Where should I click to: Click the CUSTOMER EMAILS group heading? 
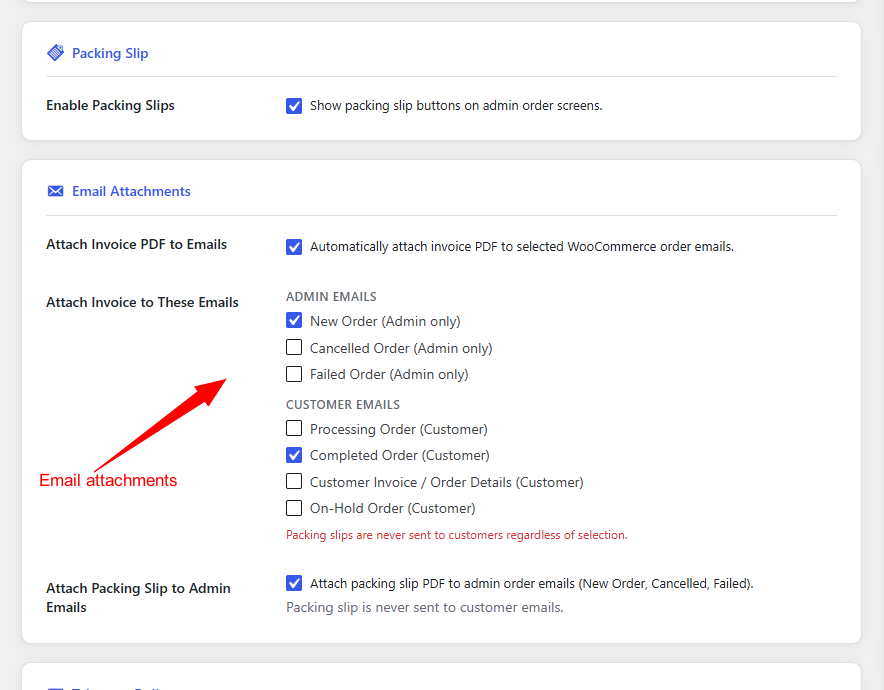pyautogui.click(x=343, y=405)
